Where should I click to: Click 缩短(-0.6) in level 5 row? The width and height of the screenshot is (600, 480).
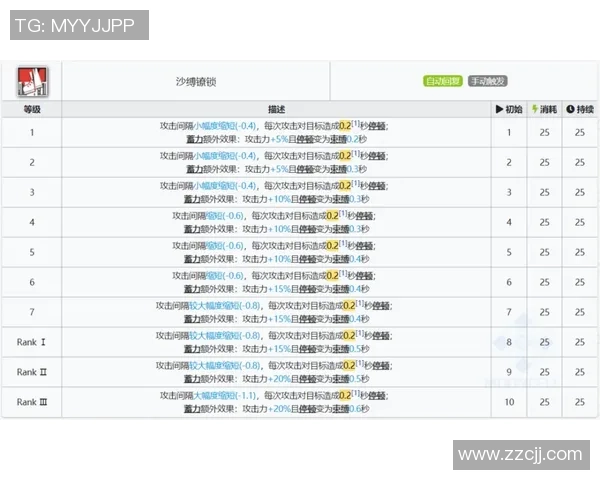(225, 246)
